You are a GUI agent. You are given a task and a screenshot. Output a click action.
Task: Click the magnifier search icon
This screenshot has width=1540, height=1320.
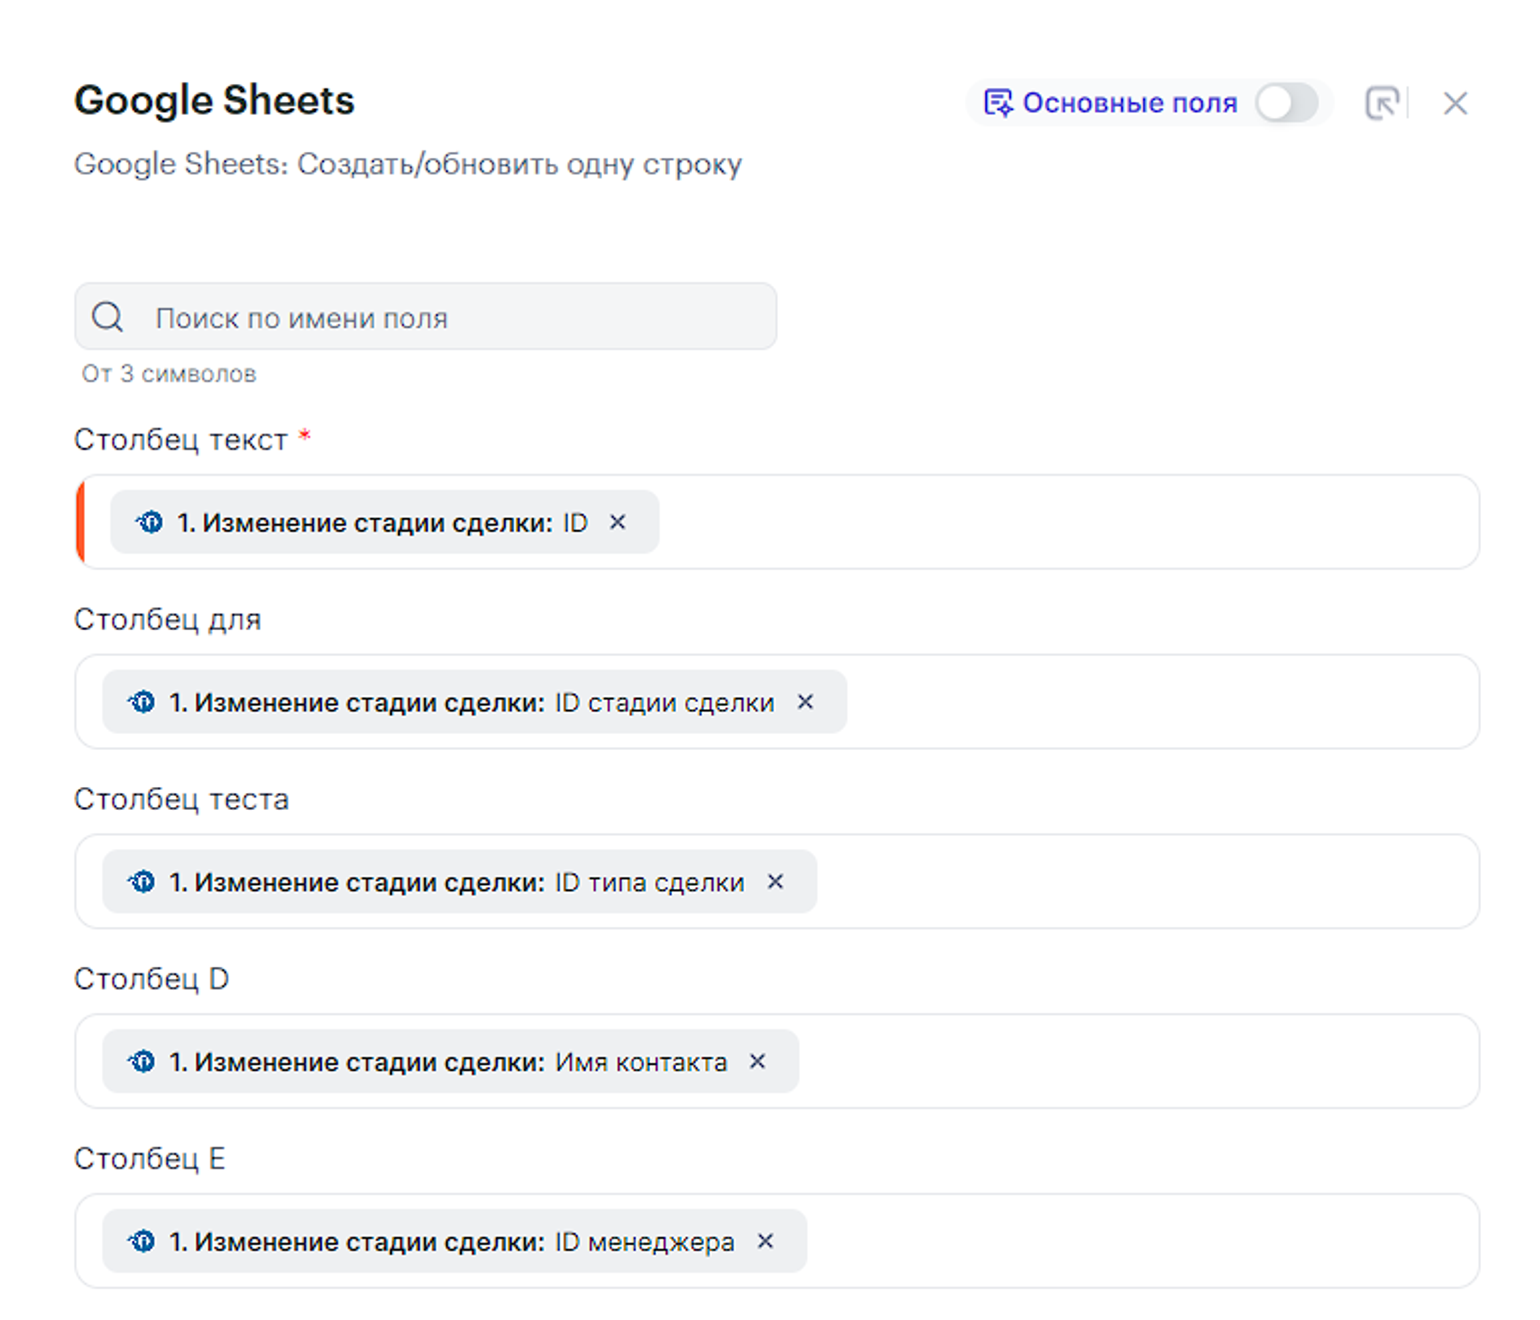tap(108, 317)
